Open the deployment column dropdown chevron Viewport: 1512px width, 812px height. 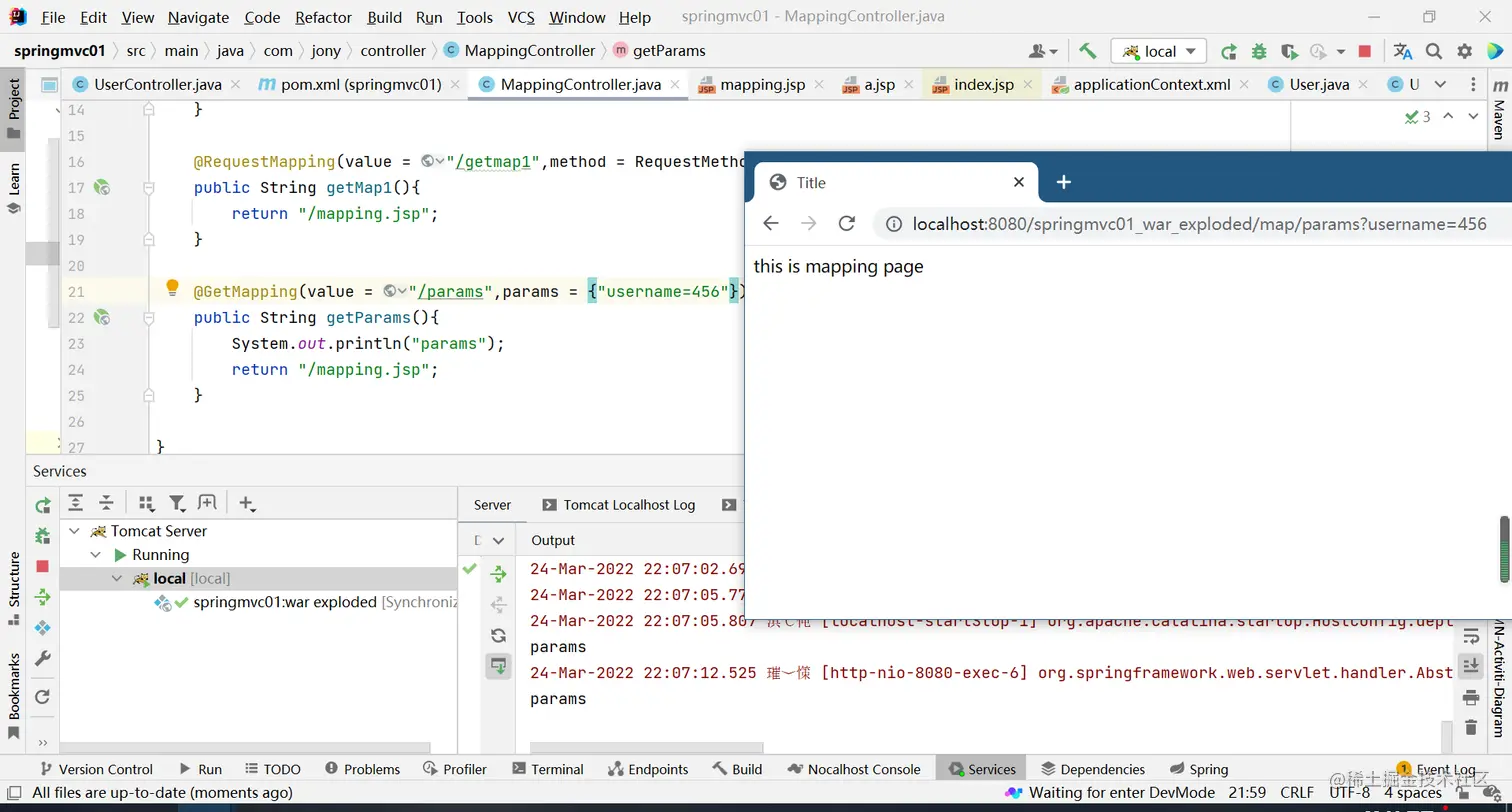click(x=498, y=540)
